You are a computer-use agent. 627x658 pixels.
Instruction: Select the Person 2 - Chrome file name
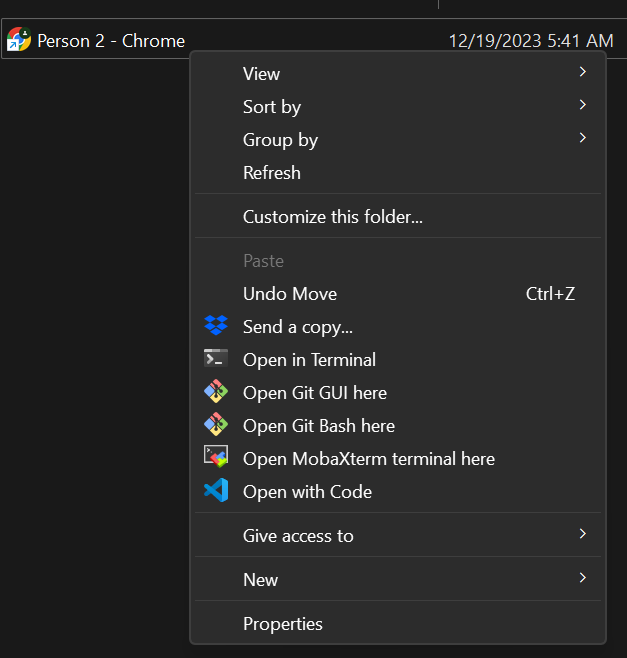pyautogui.click(x=111, y=41)
